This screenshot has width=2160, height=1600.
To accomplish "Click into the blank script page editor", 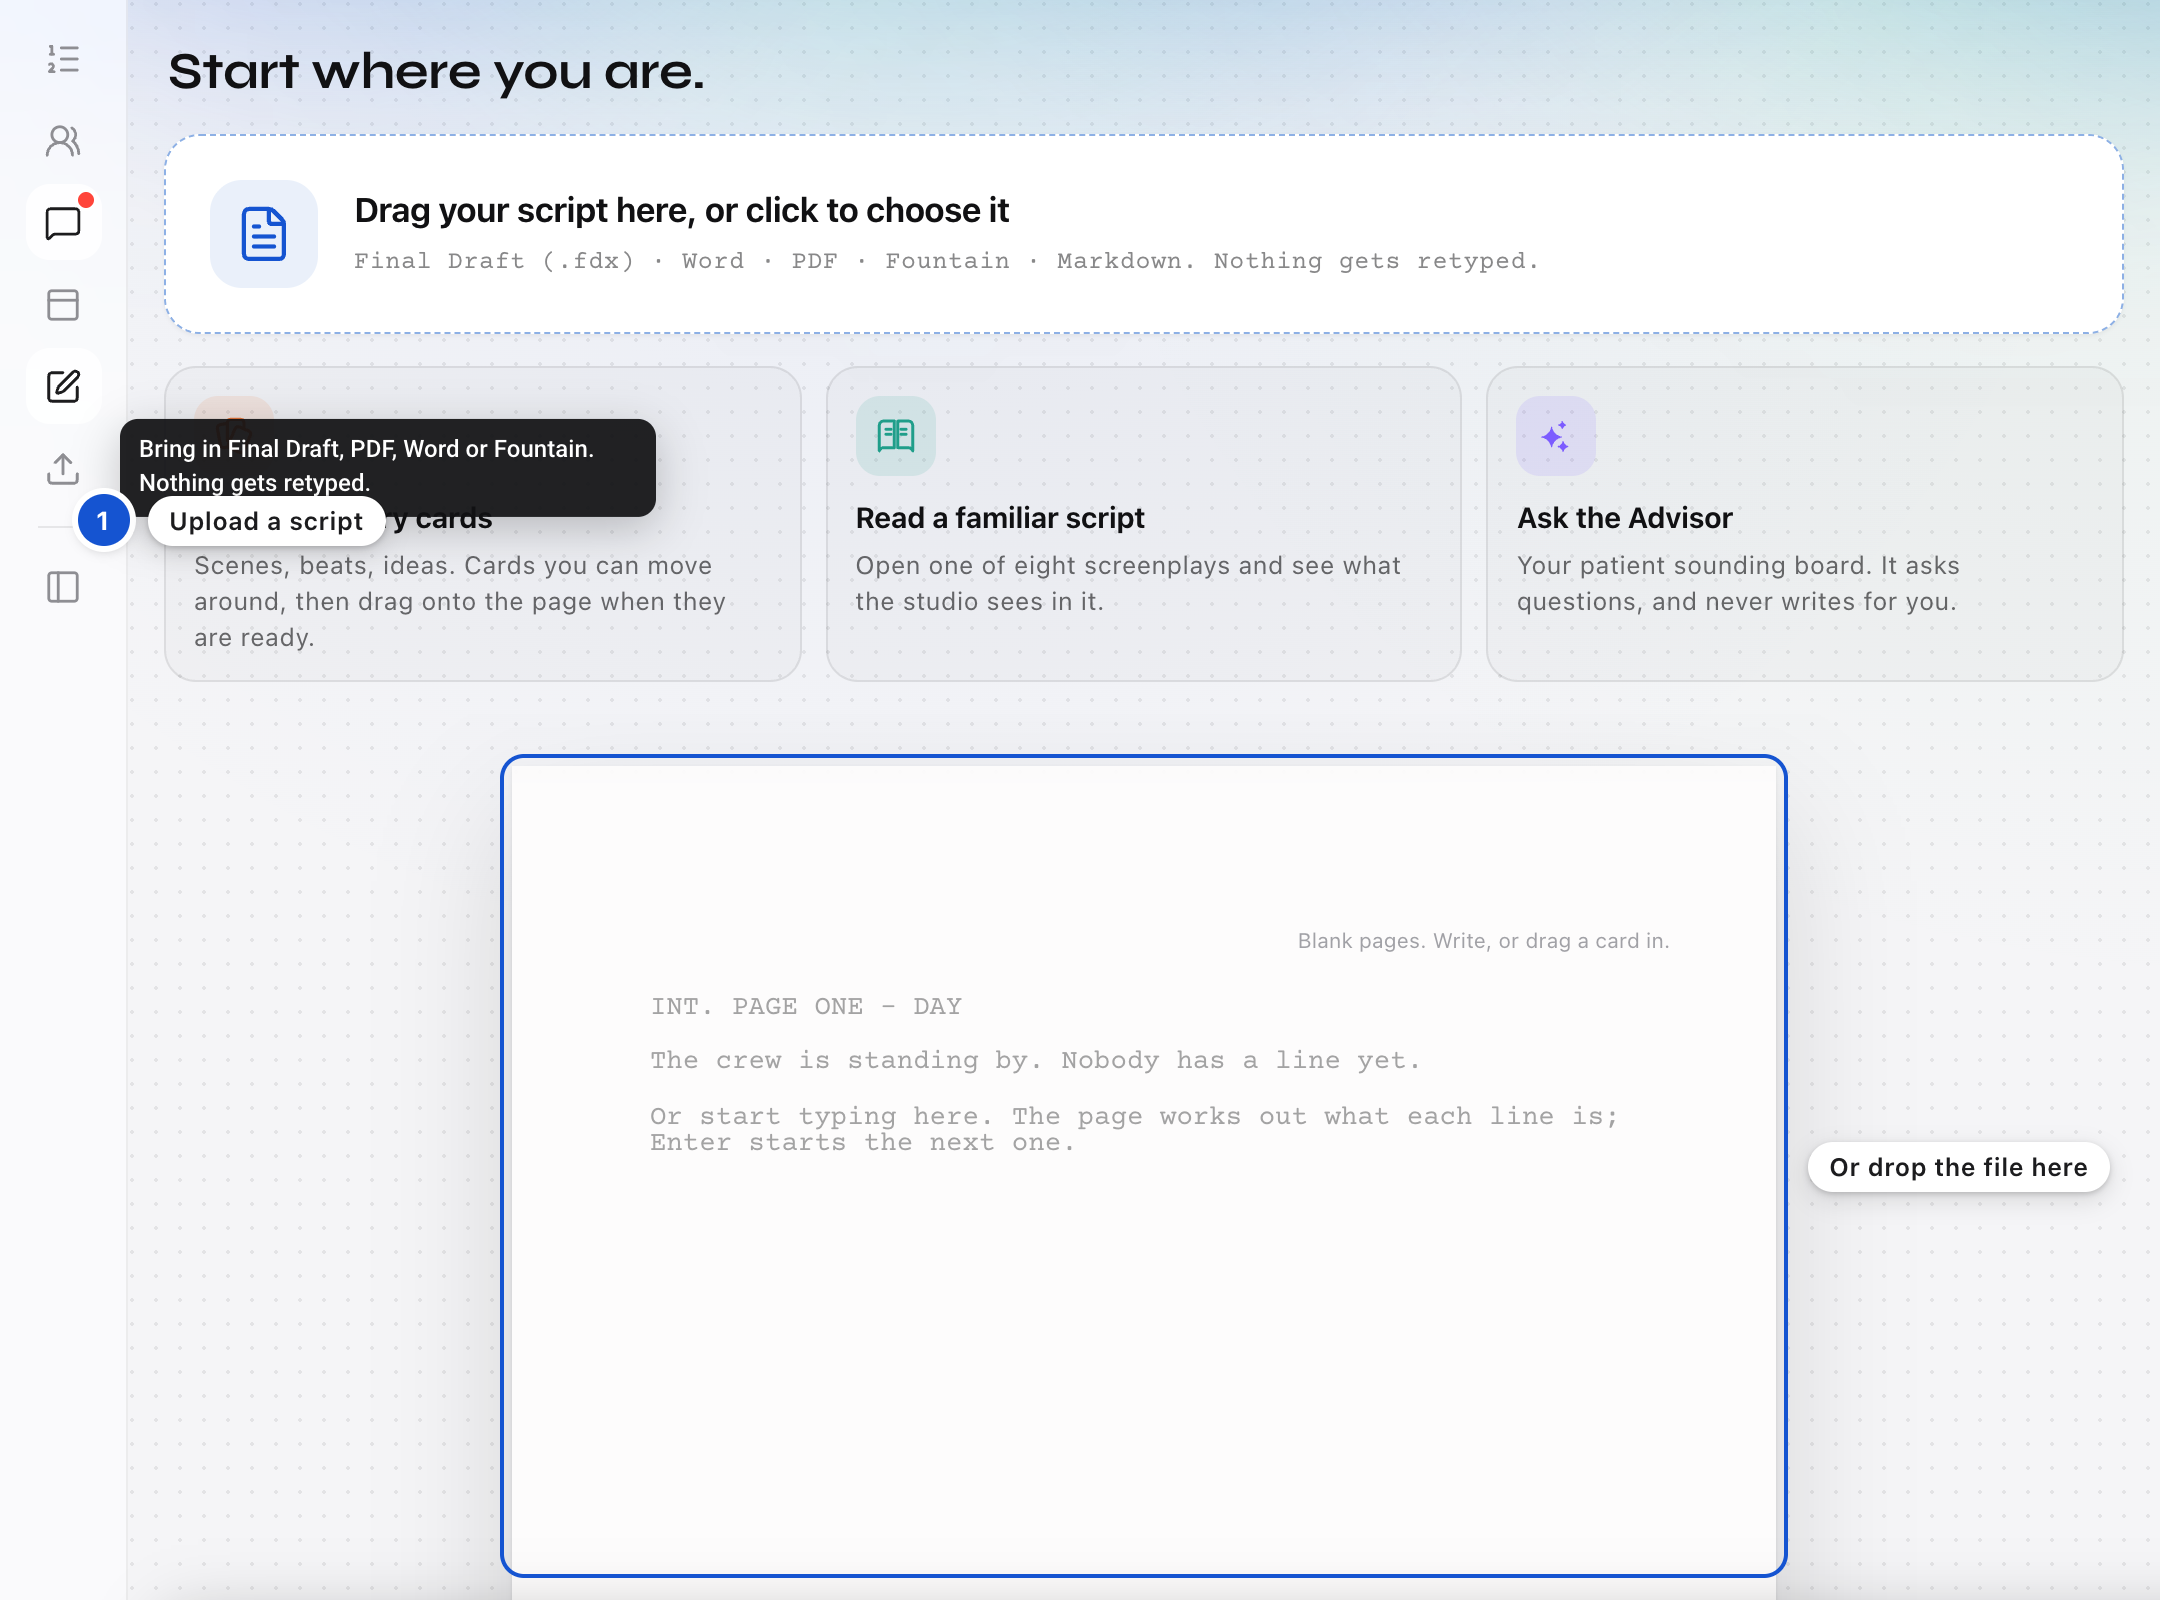I will coord(1144,1166).
